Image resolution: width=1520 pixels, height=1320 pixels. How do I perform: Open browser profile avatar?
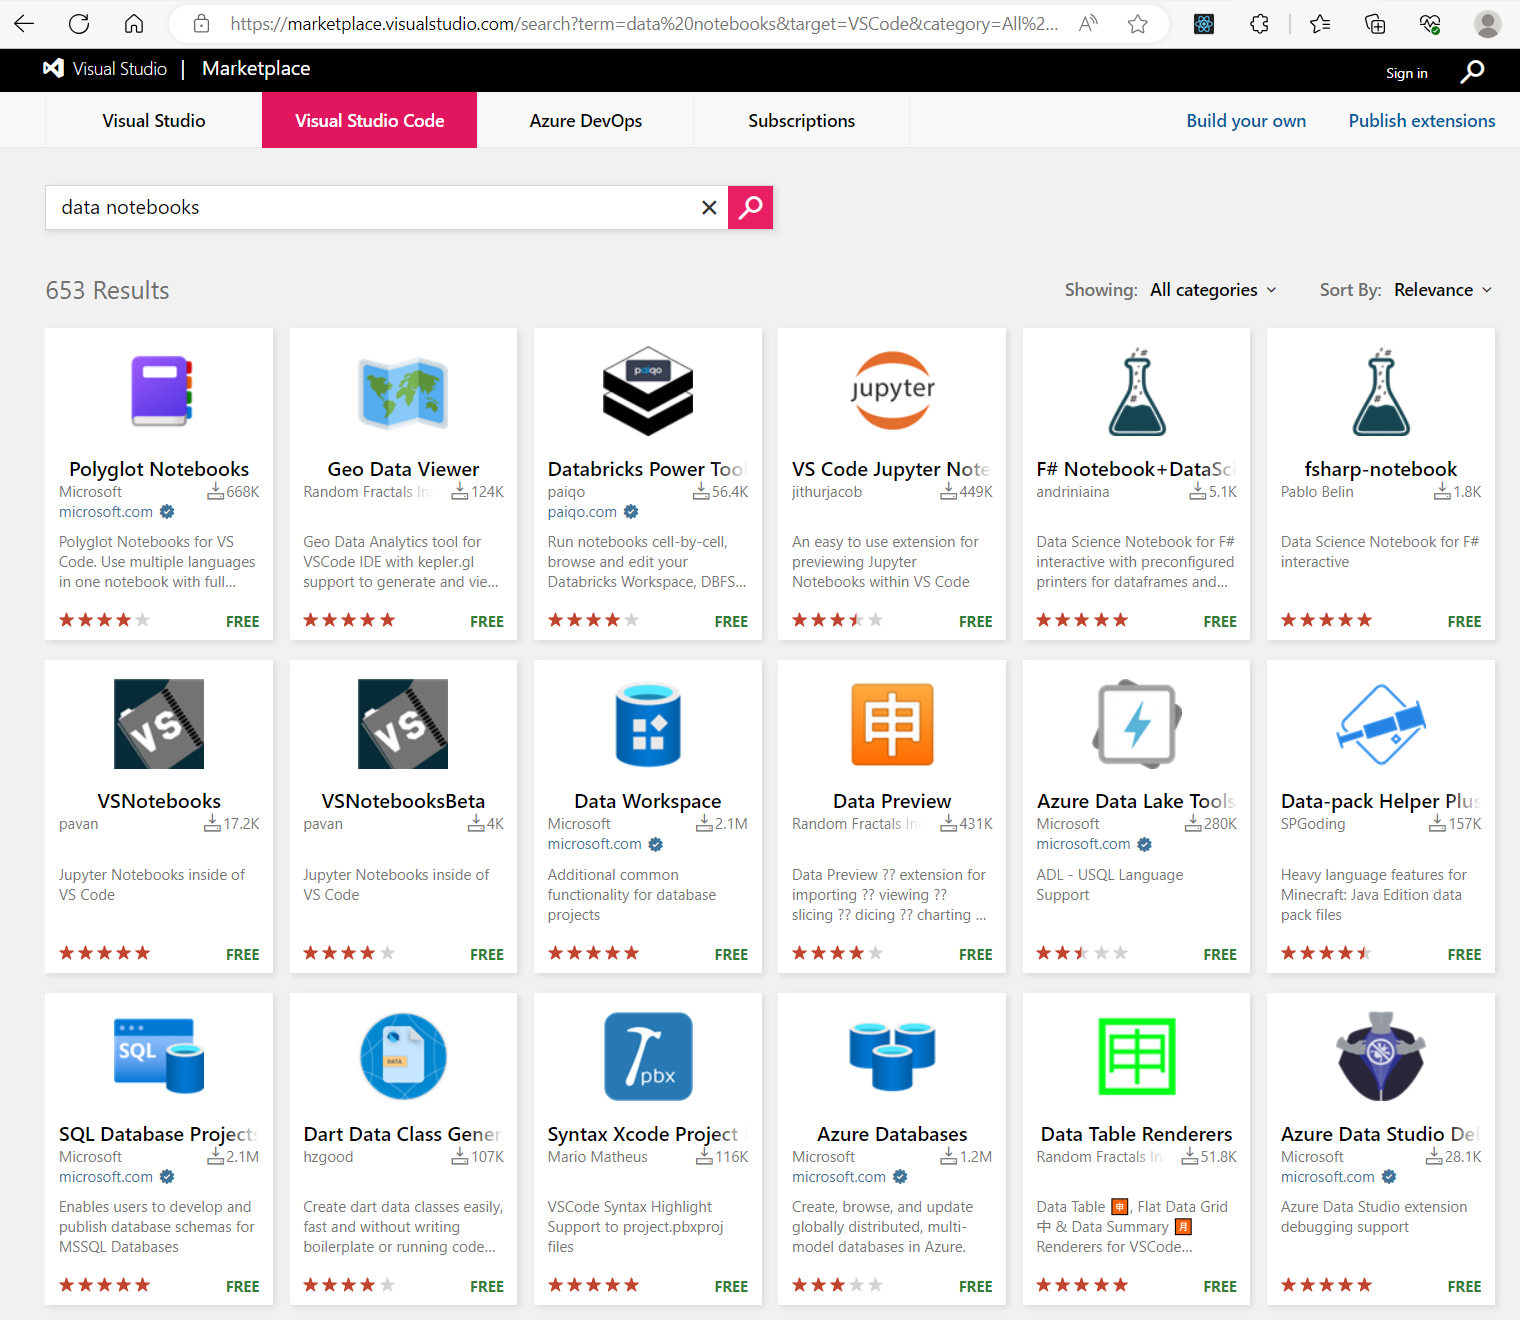[x=1488, y=24]
